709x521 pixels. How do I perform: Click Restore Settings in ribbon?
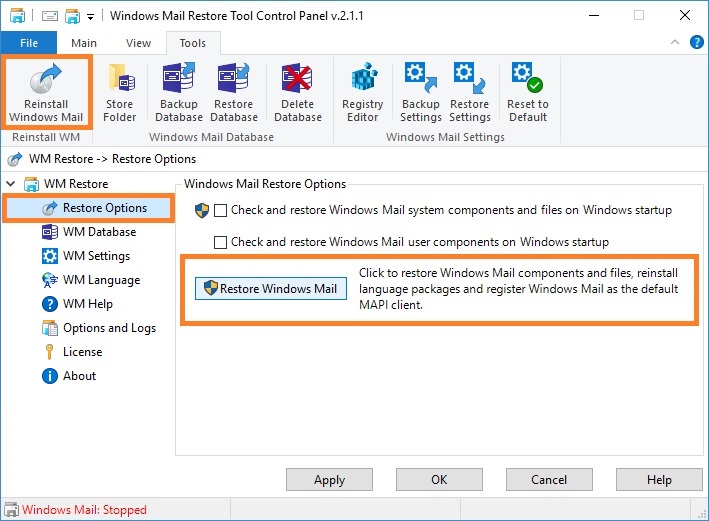tap(469, 92)
